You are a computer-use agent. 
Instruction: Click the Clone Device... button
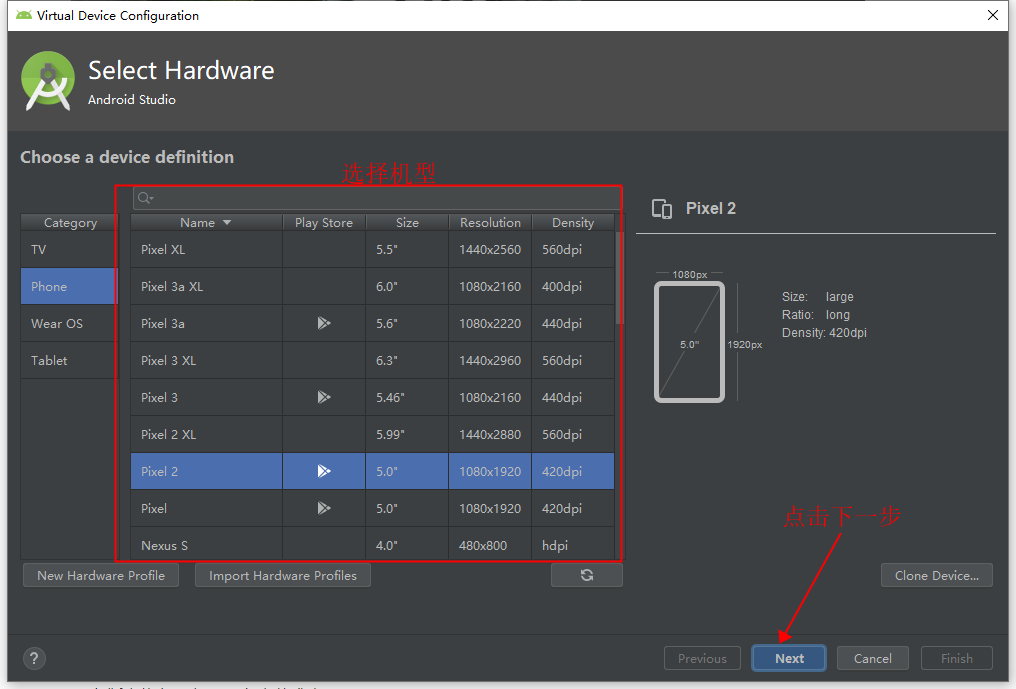click(x=936, y=575)
